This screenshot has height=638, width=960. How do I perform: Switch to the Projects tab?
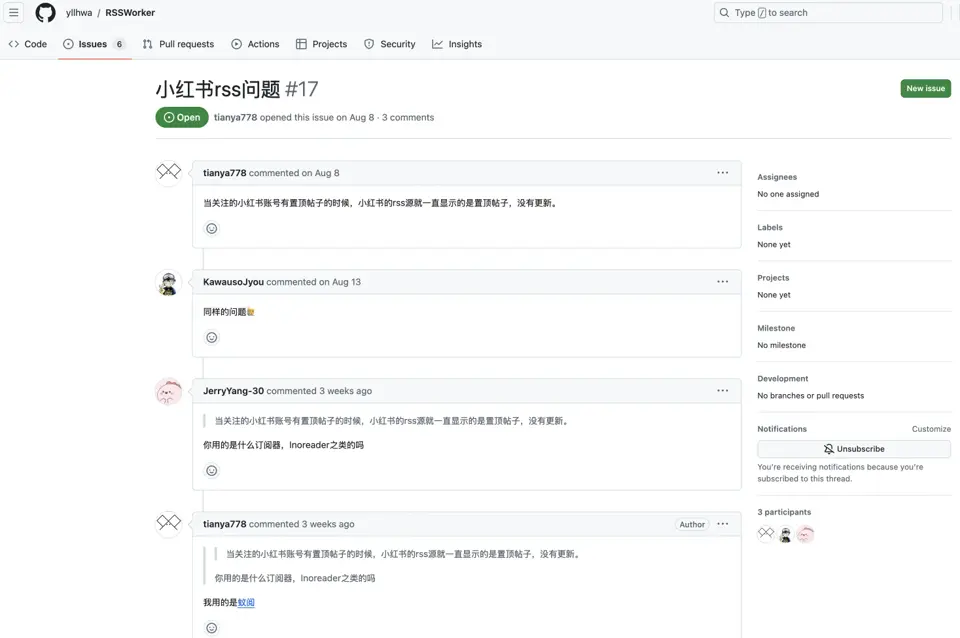coord(321,44)
